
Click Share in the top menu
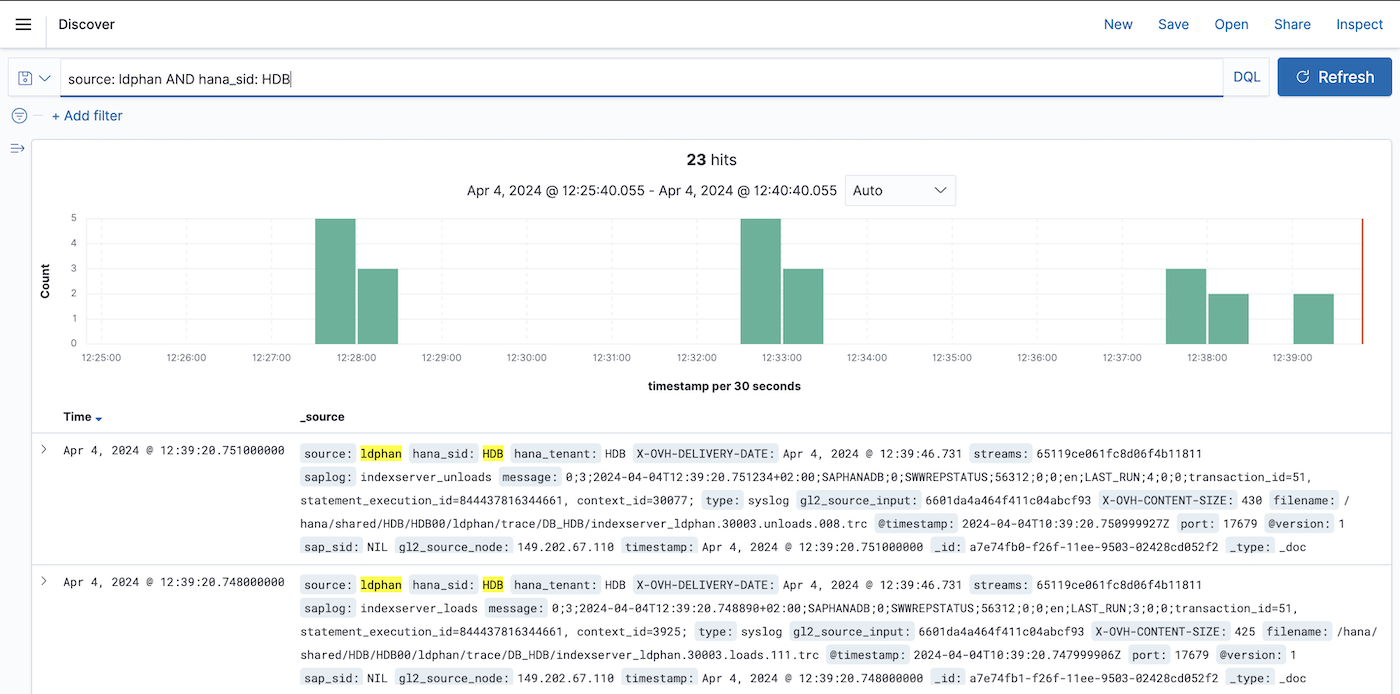1292,24
